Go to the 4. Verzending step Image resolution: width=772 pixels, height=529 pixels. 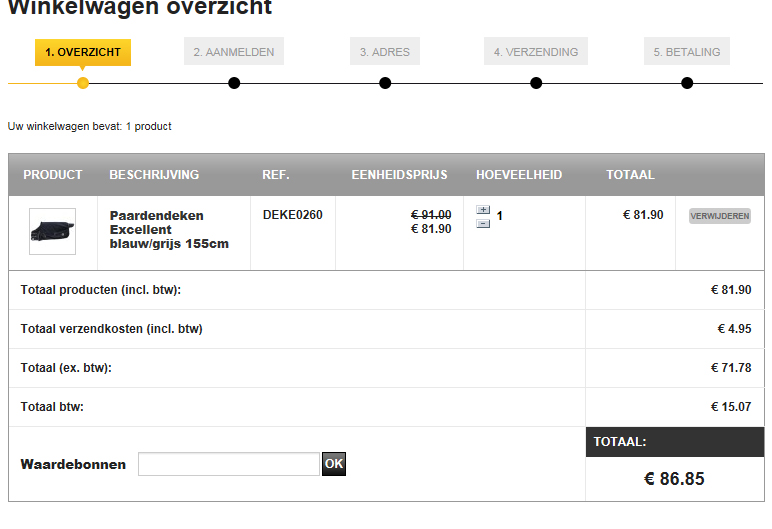(536, 51)
